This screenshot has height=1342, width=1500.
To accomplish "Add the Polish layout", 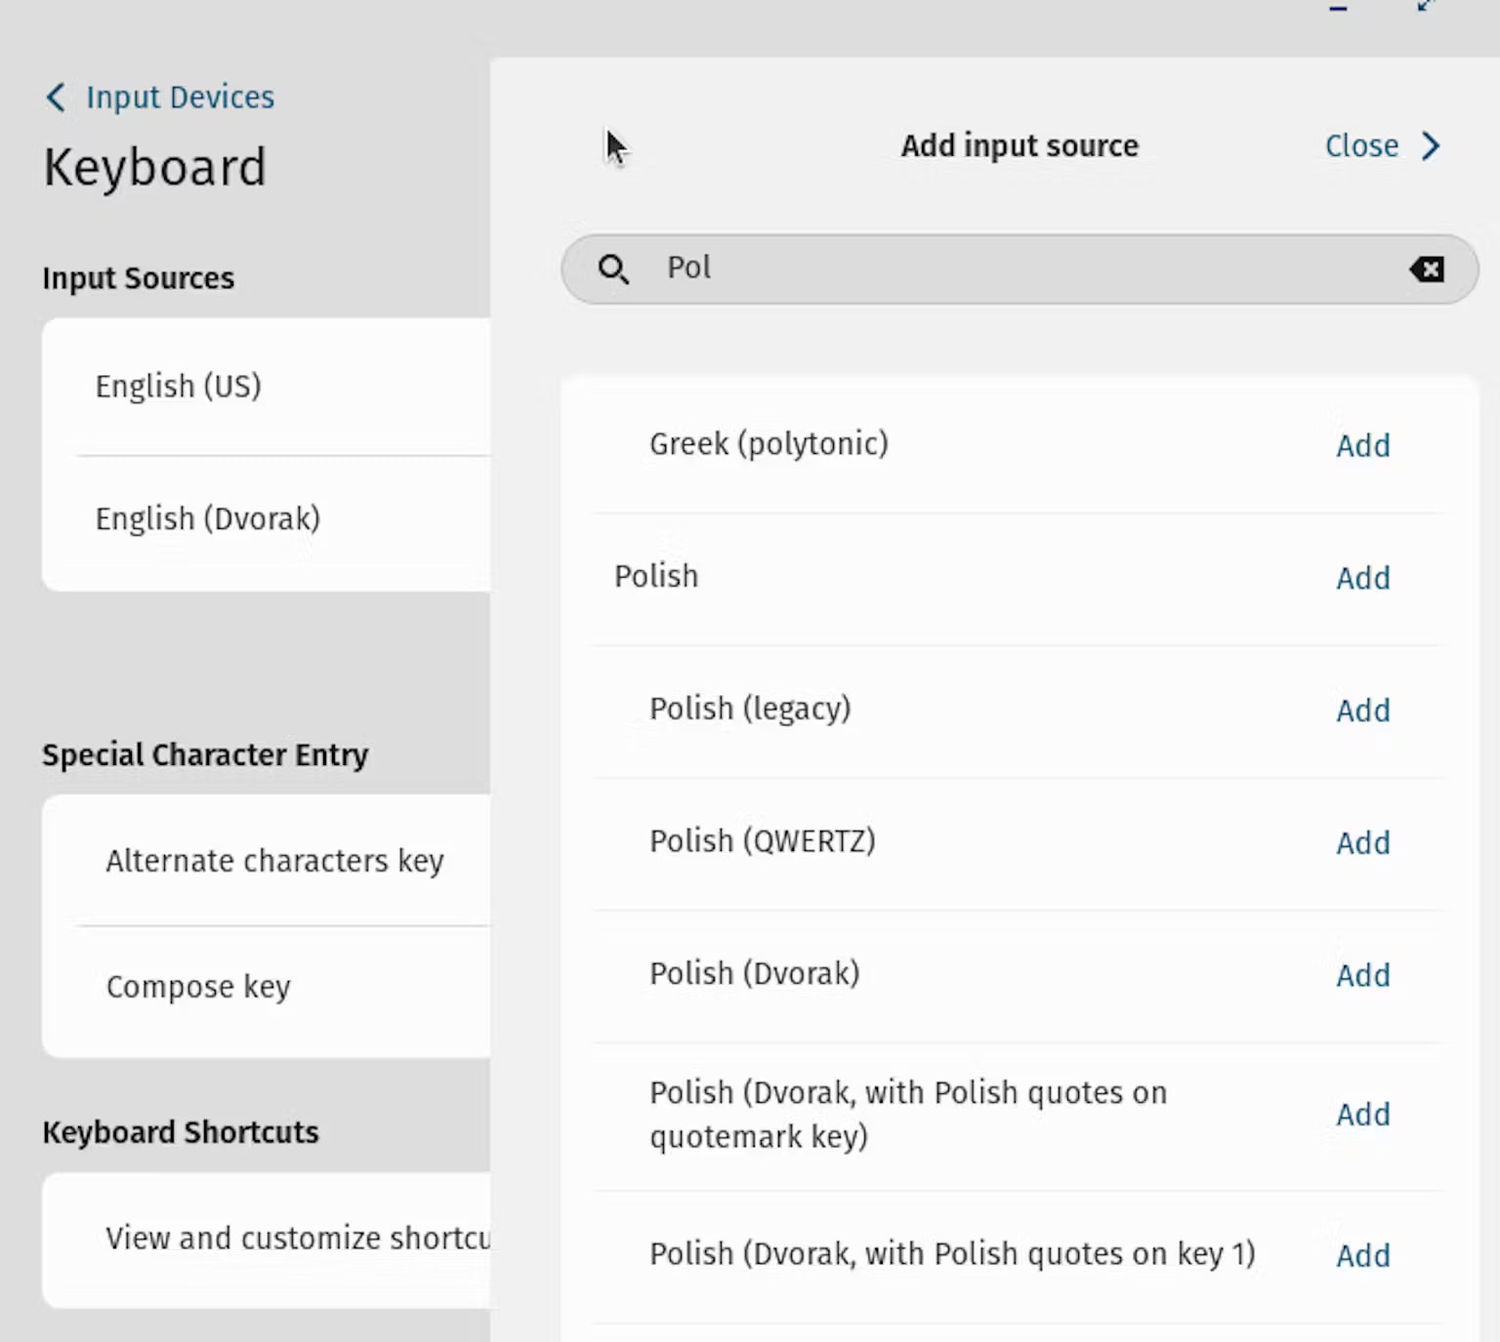I will tap(1362, 578).
